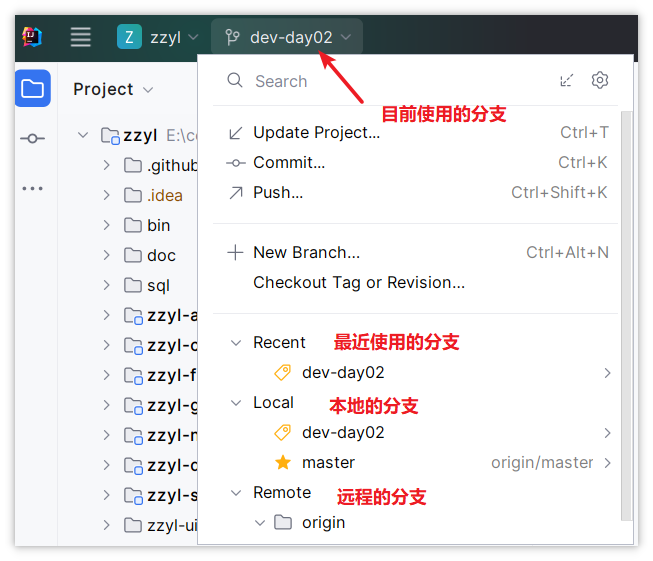Click the branch popup vertical scrollbar

(x=627, y=315)
